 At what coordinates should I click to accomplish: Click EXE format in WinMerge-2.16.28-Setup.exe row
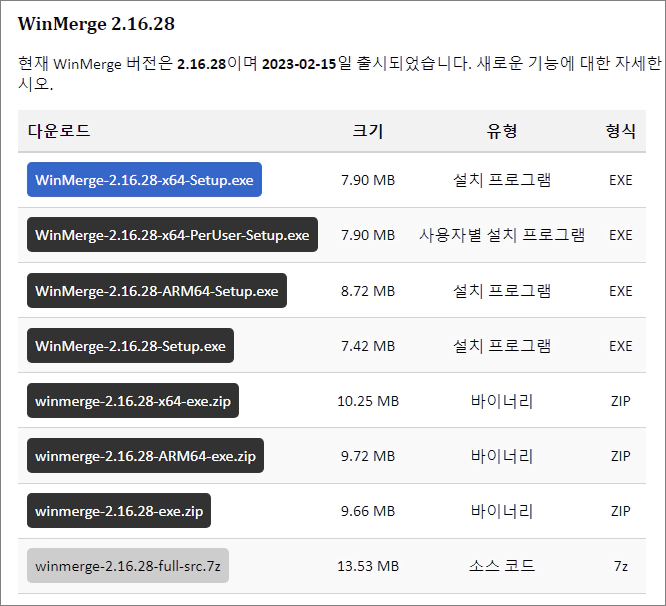point(621,346)
